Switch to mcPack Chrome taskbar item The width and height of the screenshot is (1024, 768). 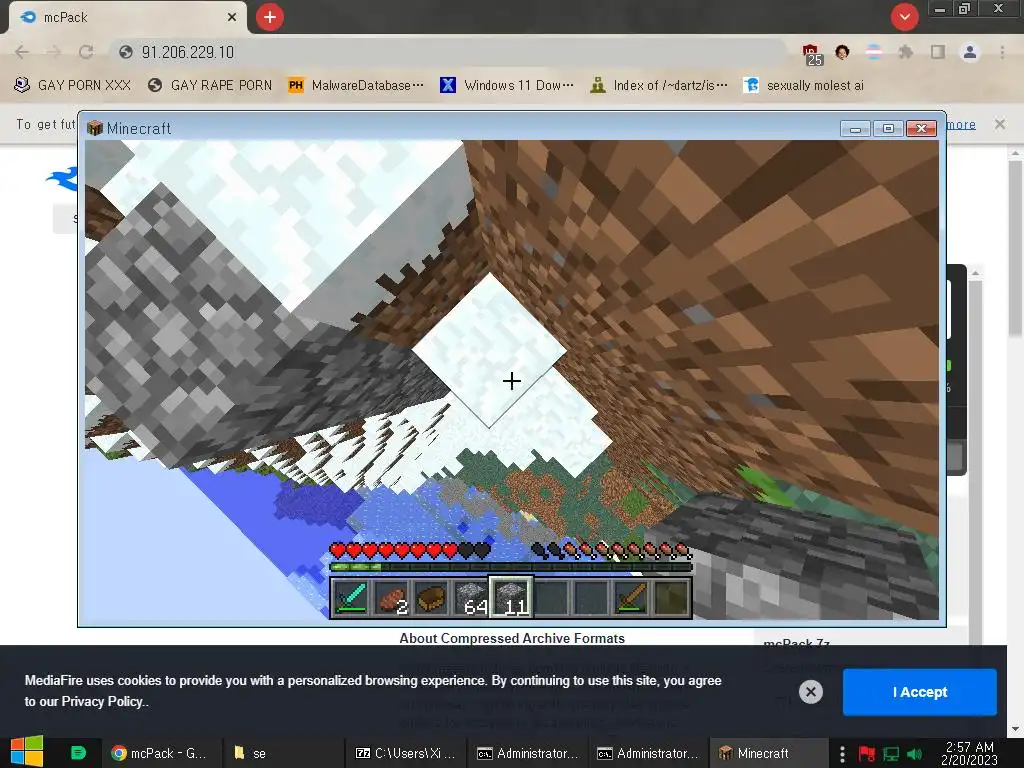coord(160,753)
